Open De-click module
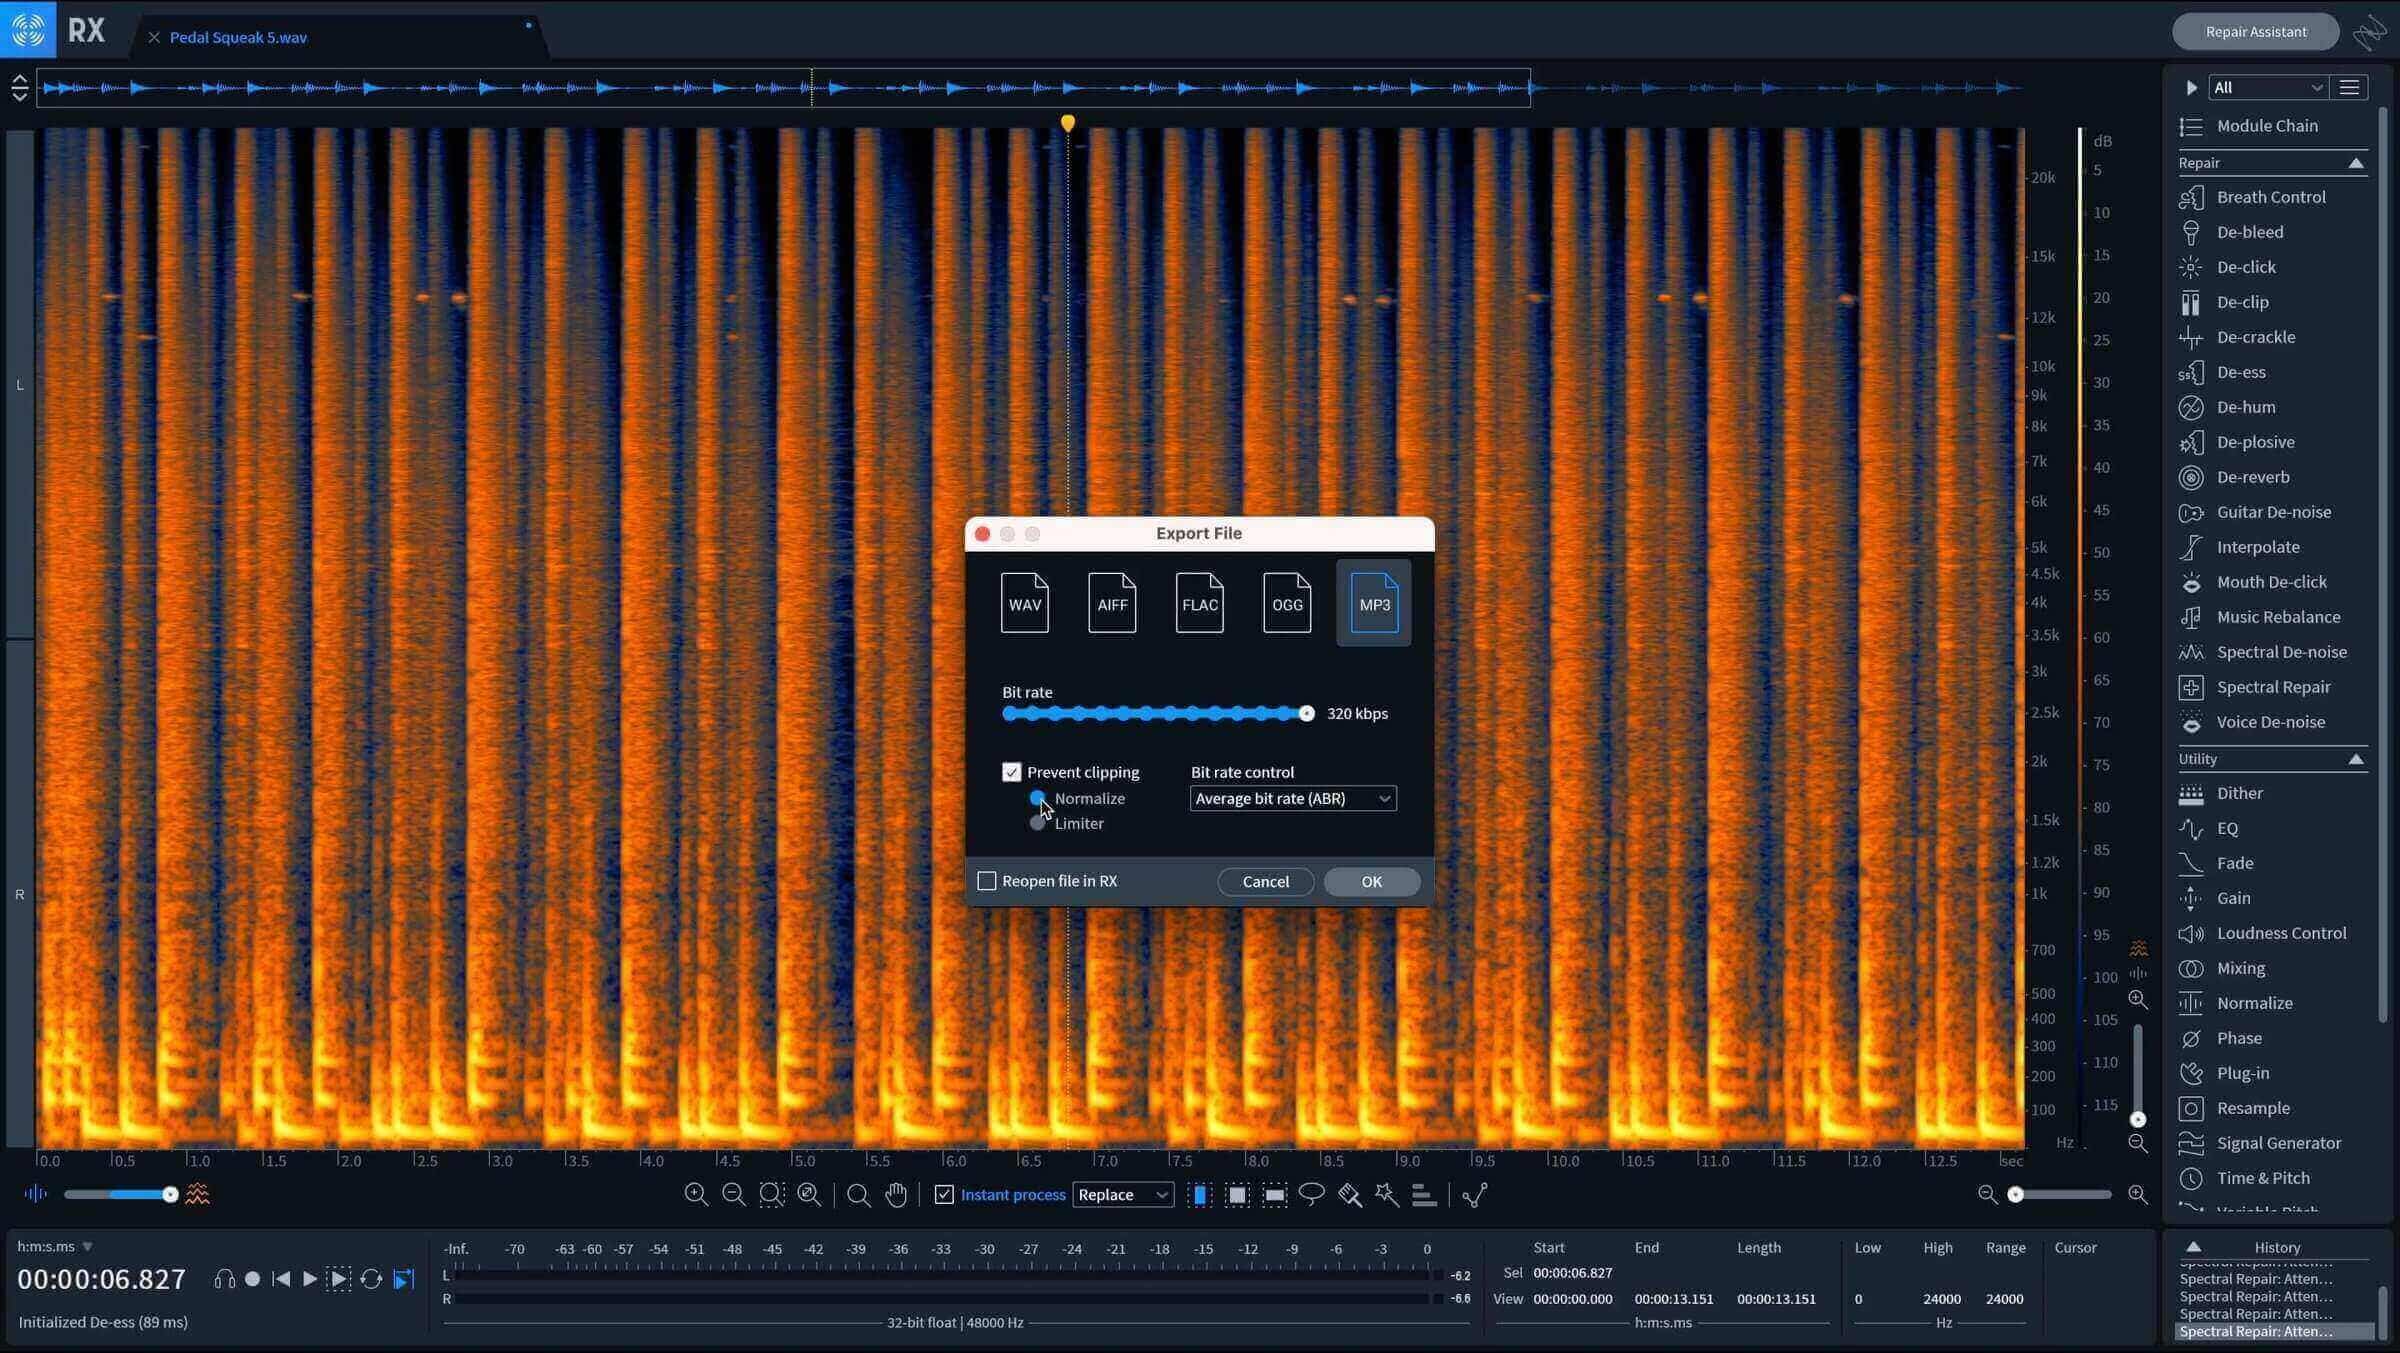 click(2245, 267)
